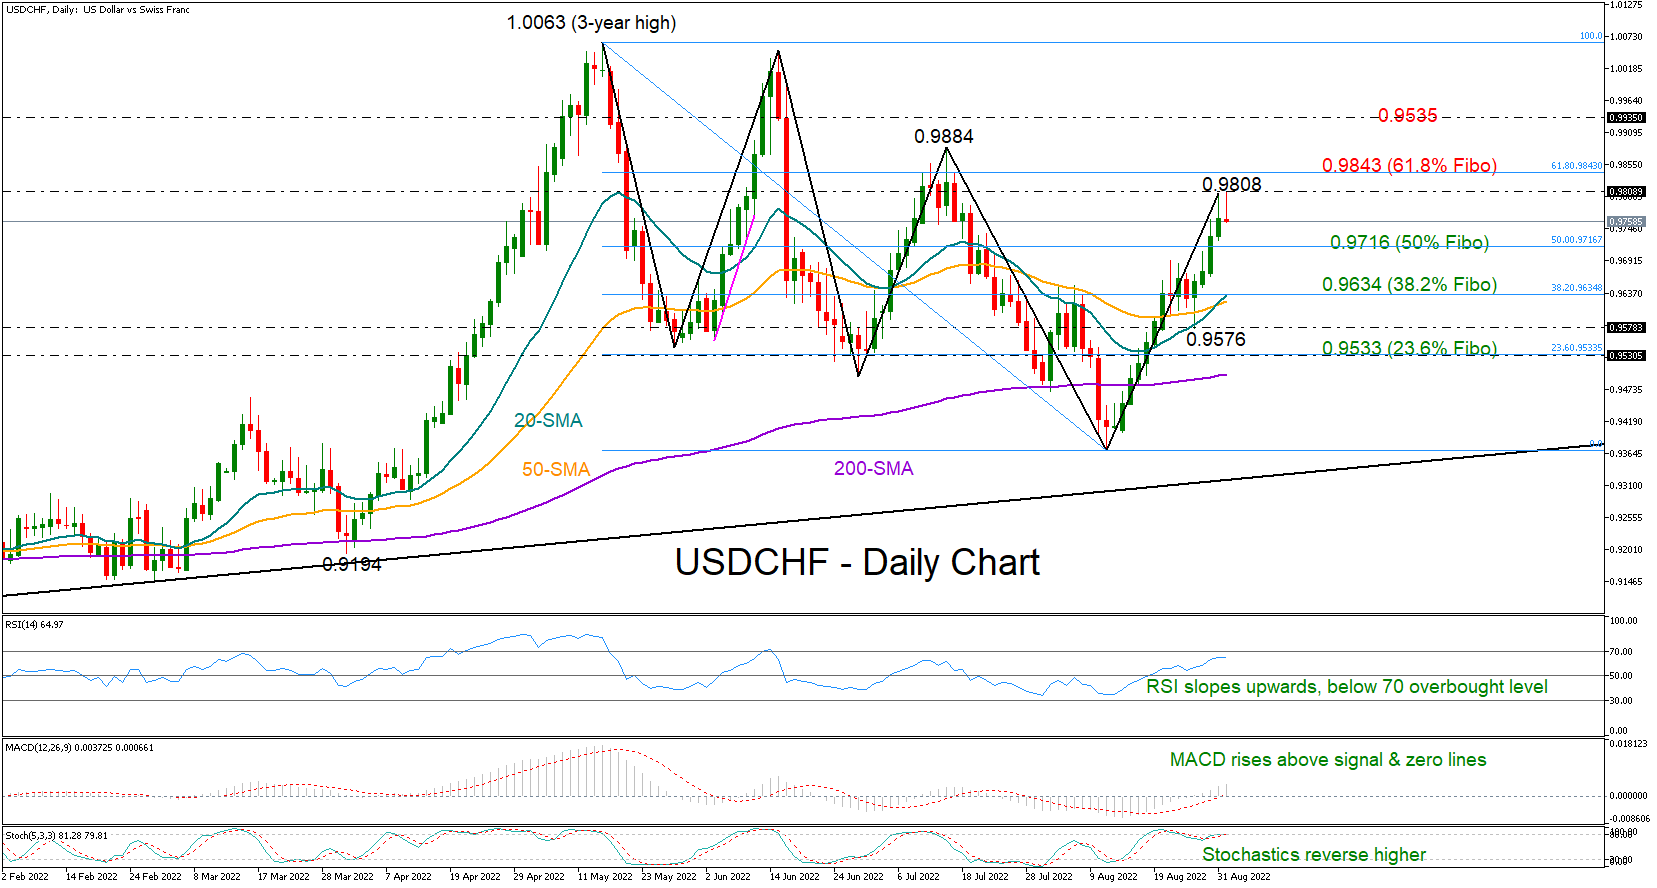This screenshot has width=1657, height=888.
Task: Select the 61.80.98430 Fibonacci level tag
Action: [x=1576, y=166]
